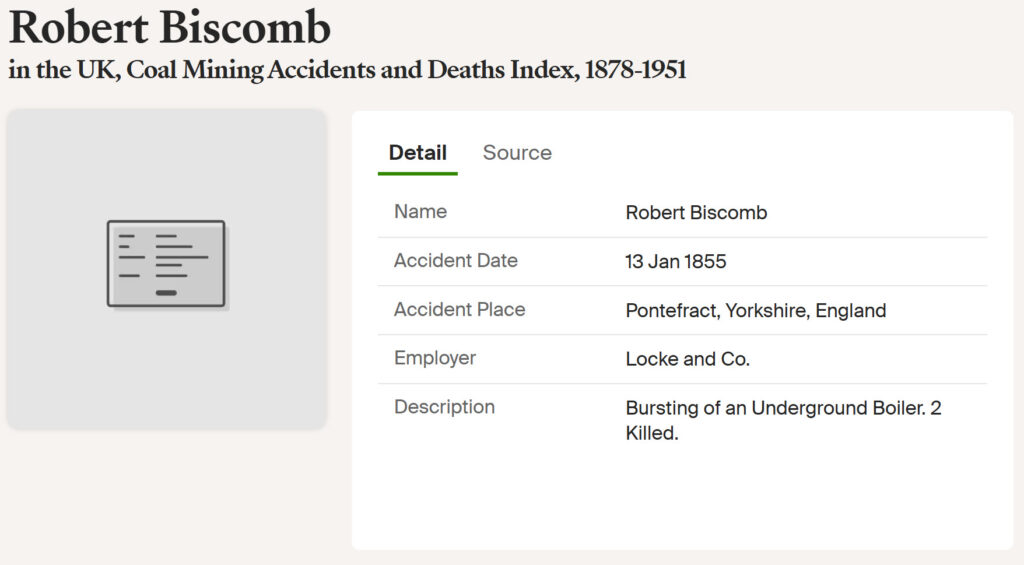Click the "Accident Place" field label
This screenshot has width=1024, height=565.
(459, 310)
